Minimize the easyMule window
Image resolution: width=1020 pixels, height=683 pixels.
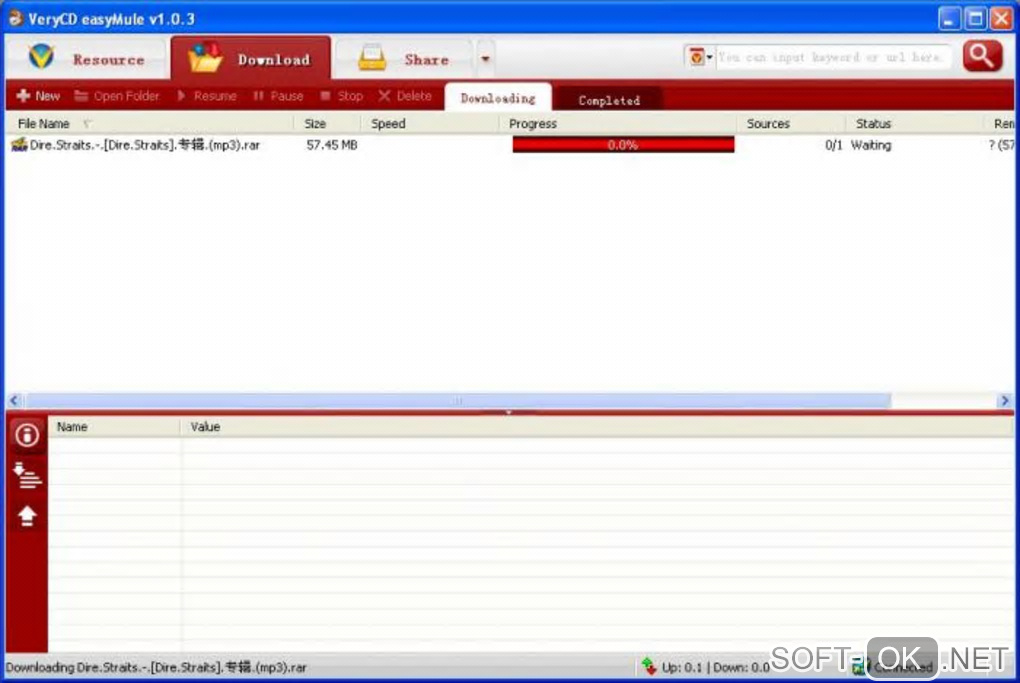949,19
